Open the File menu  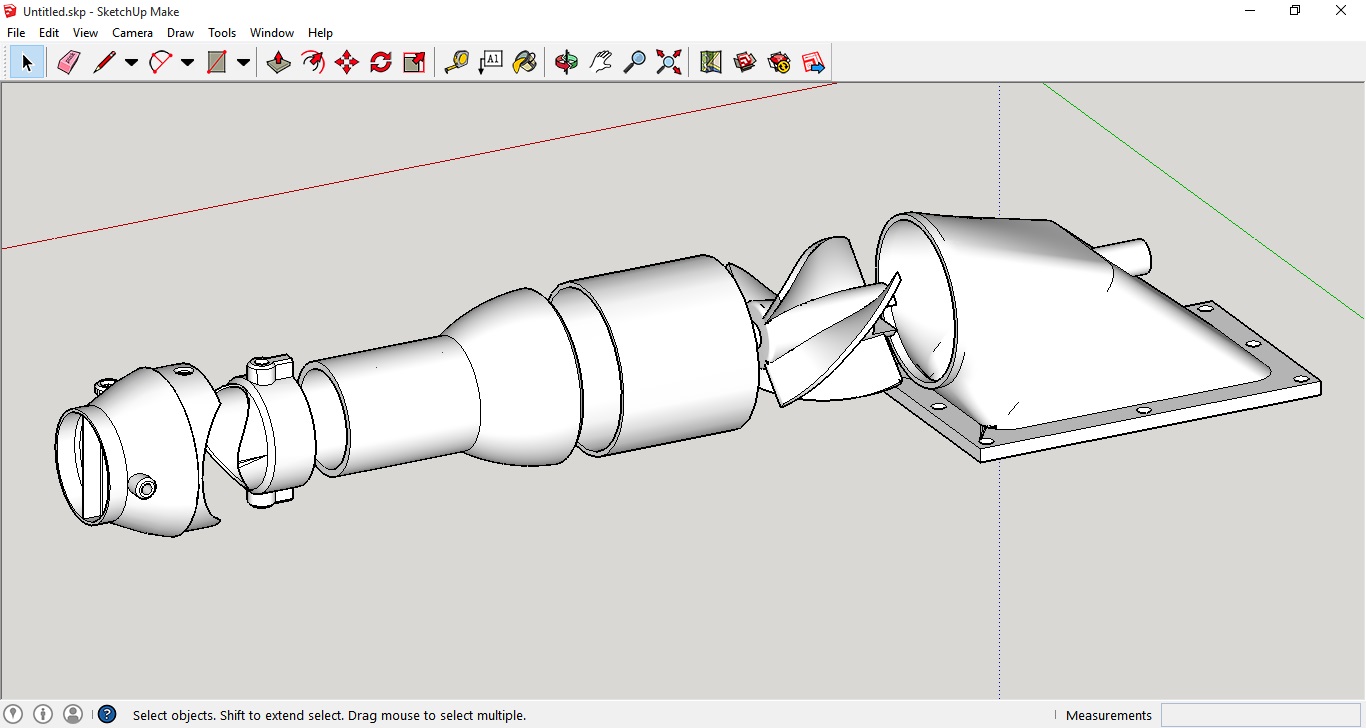click(x=16, y=33)
